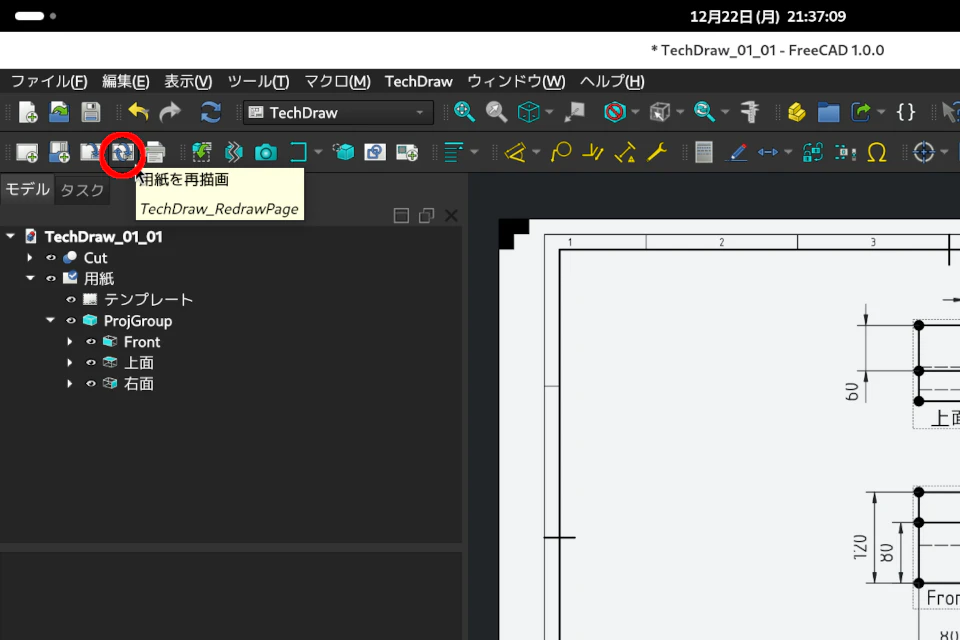960x640 pixels.
Task: Toggle visibility eye of ProjGroup item
Action: pyautogui.click(x=71, y=320)
